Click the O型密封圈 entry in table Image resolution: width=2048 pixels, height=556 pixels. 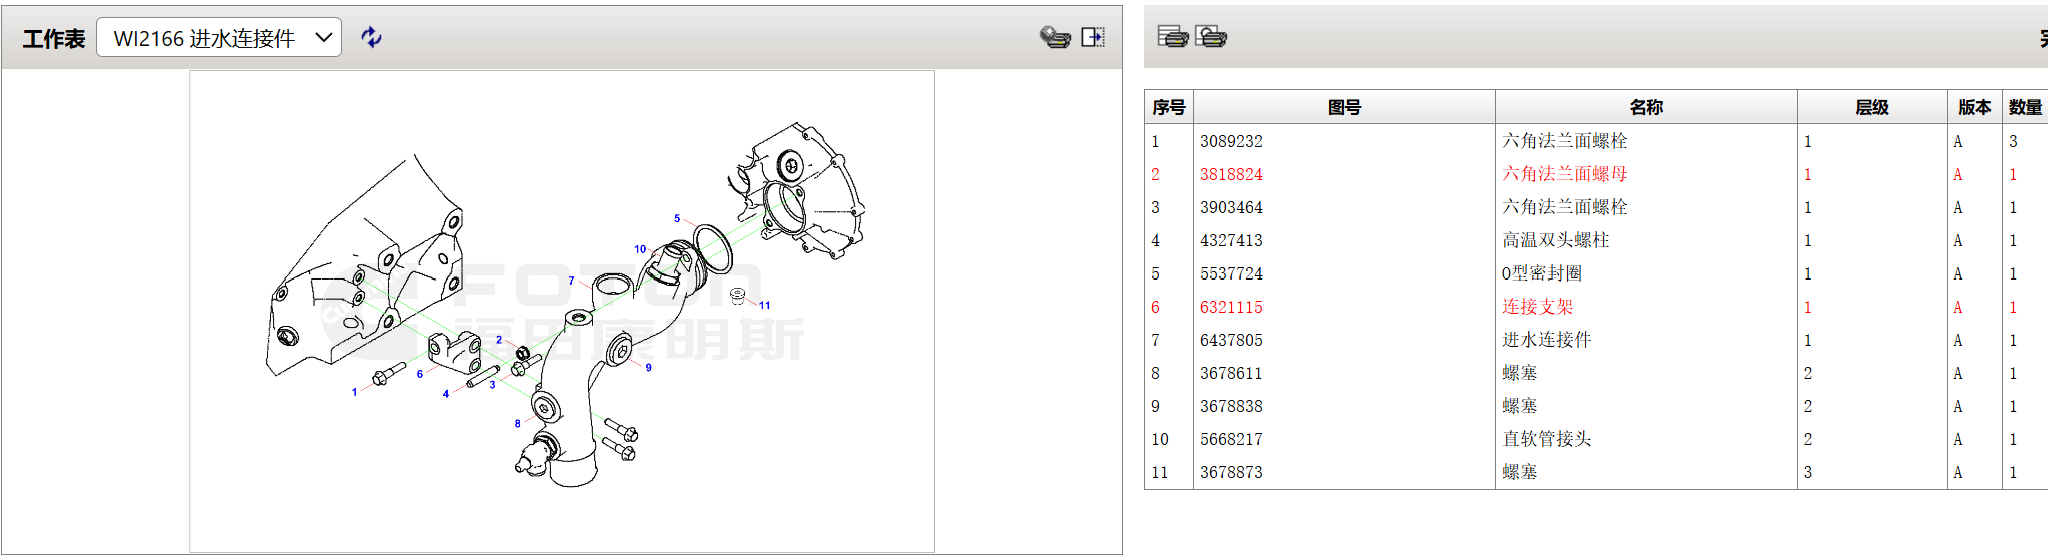coord(1541,274)
